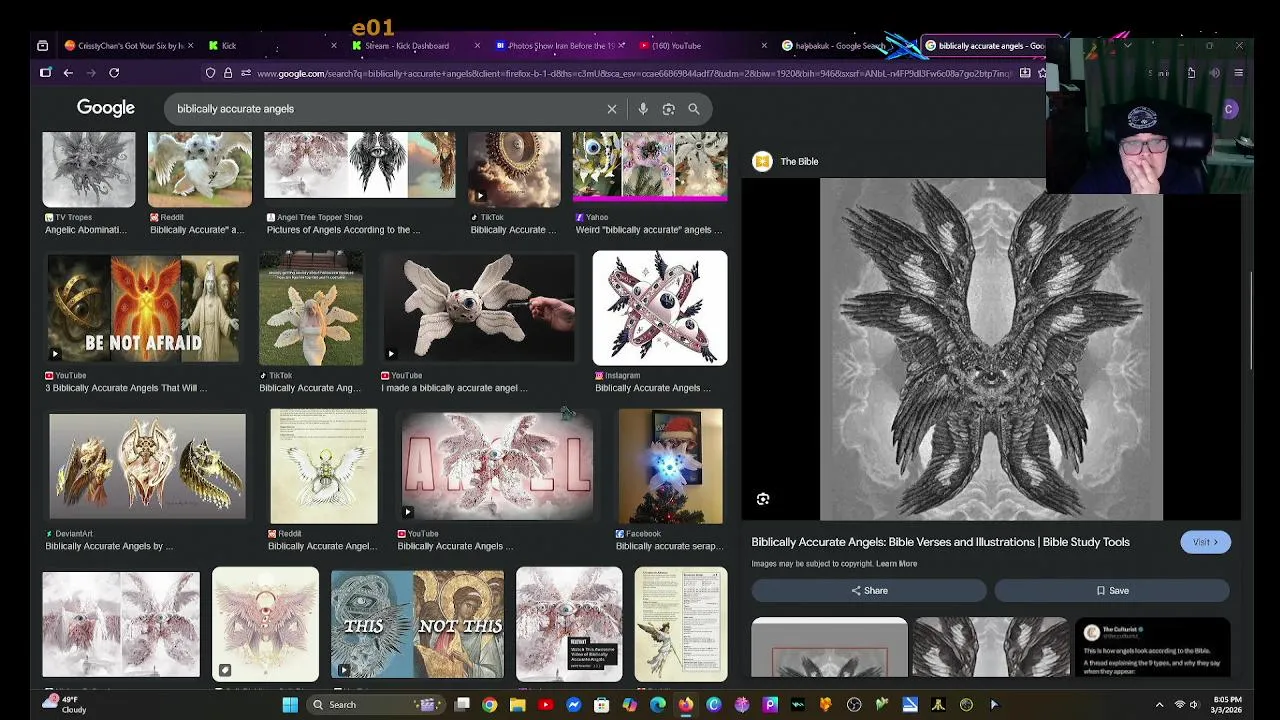The height and width of the screenshot is (720, 1280).
Task: Reload the current page
Action: point(114,73)
